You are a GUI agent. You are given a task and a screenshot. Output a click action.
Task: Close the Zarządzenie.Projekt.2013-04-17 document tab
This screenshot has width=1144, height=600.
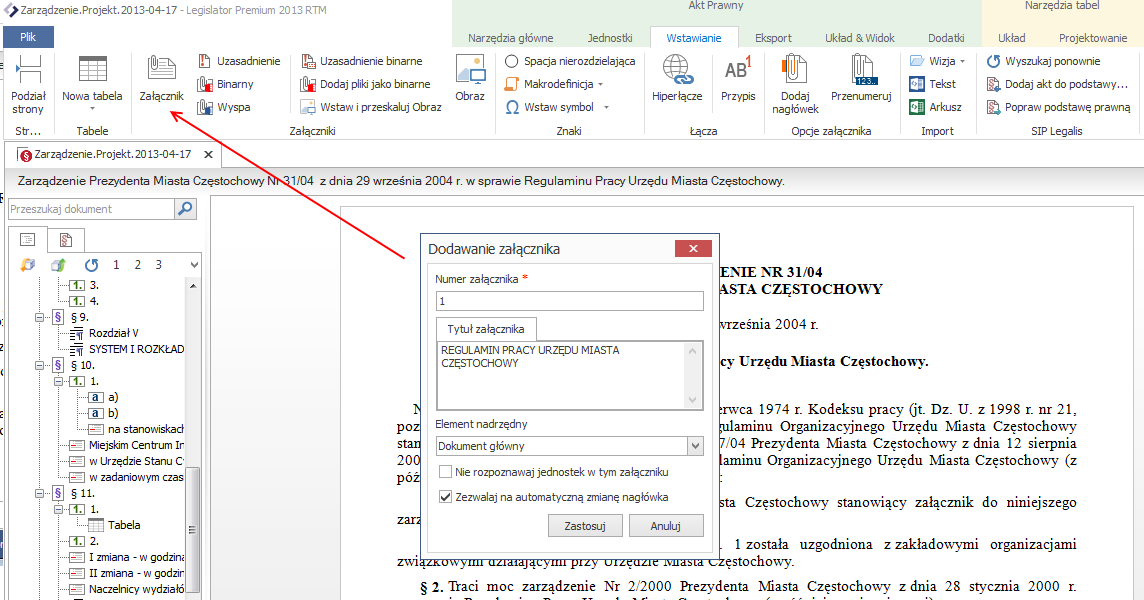pyautogui.click(x=209, y=155)
